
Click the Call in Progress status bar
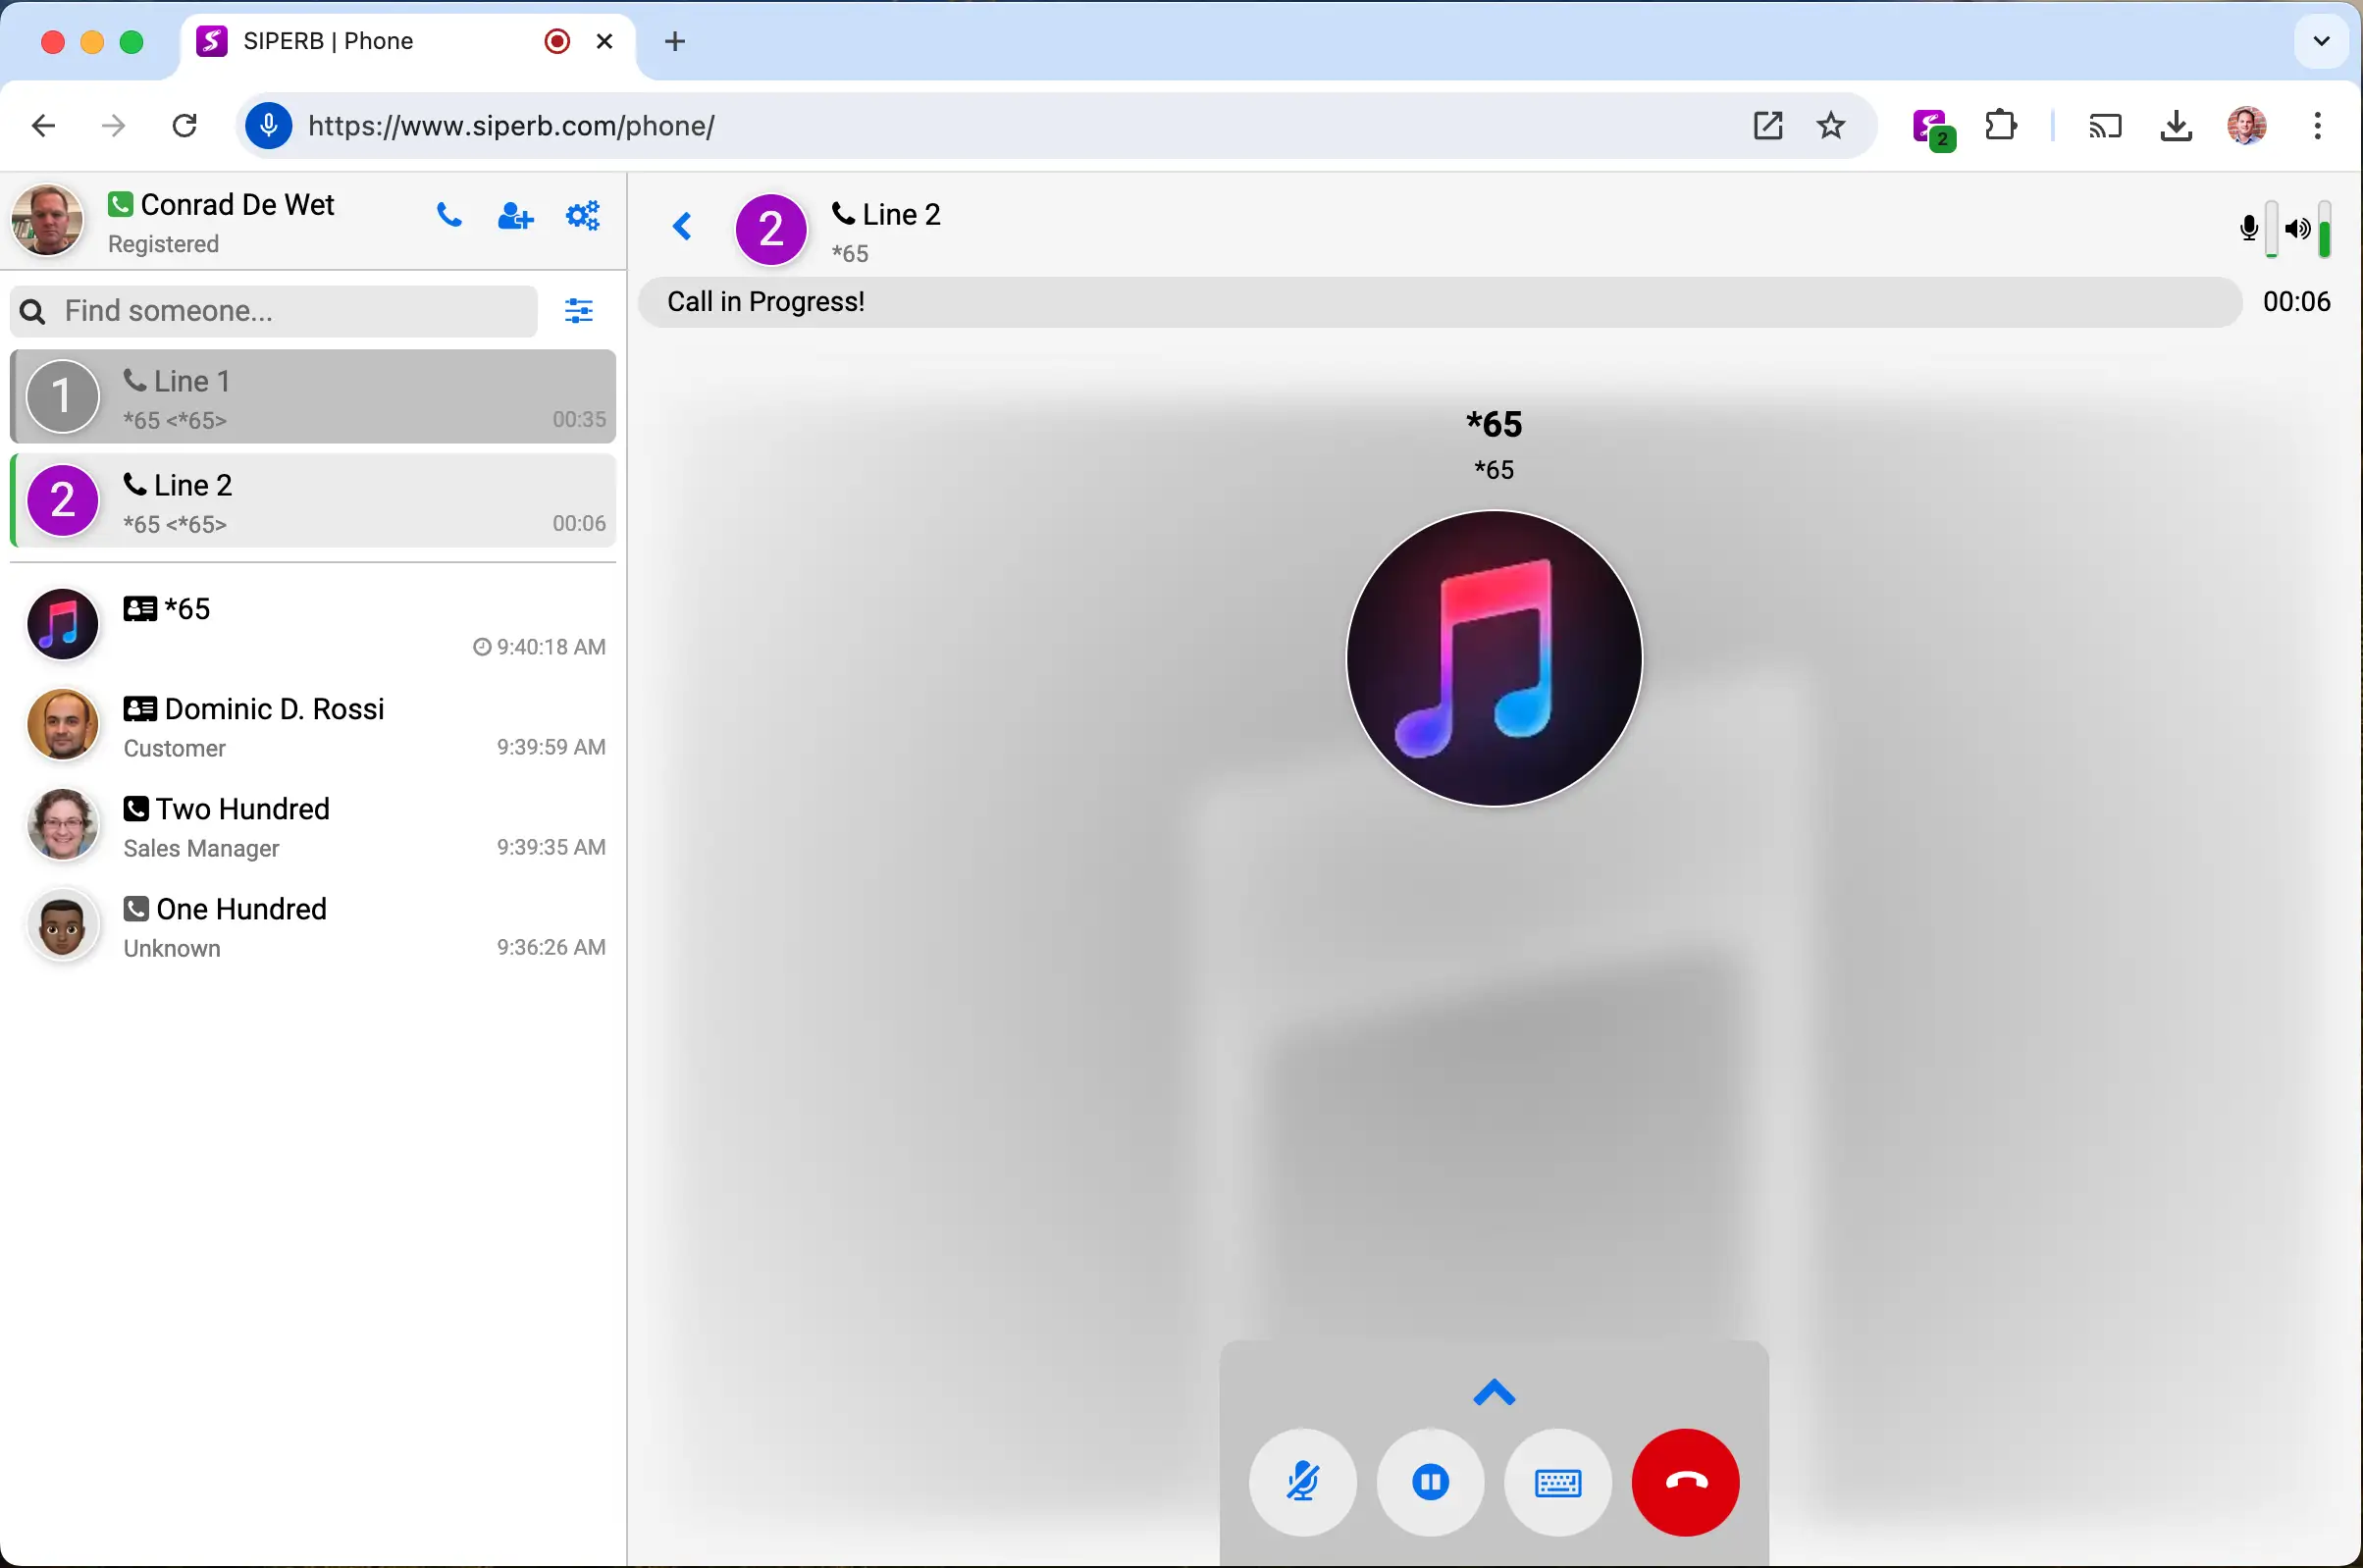tap(1439, 302)
